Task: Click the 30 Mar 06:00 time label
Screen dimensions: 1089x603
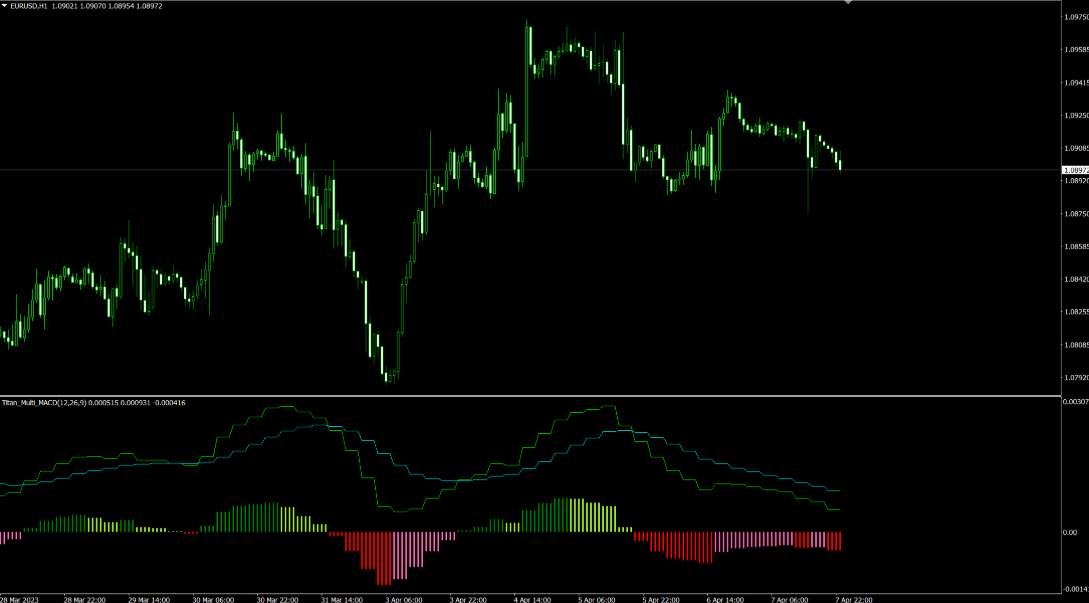Action: 213,599
